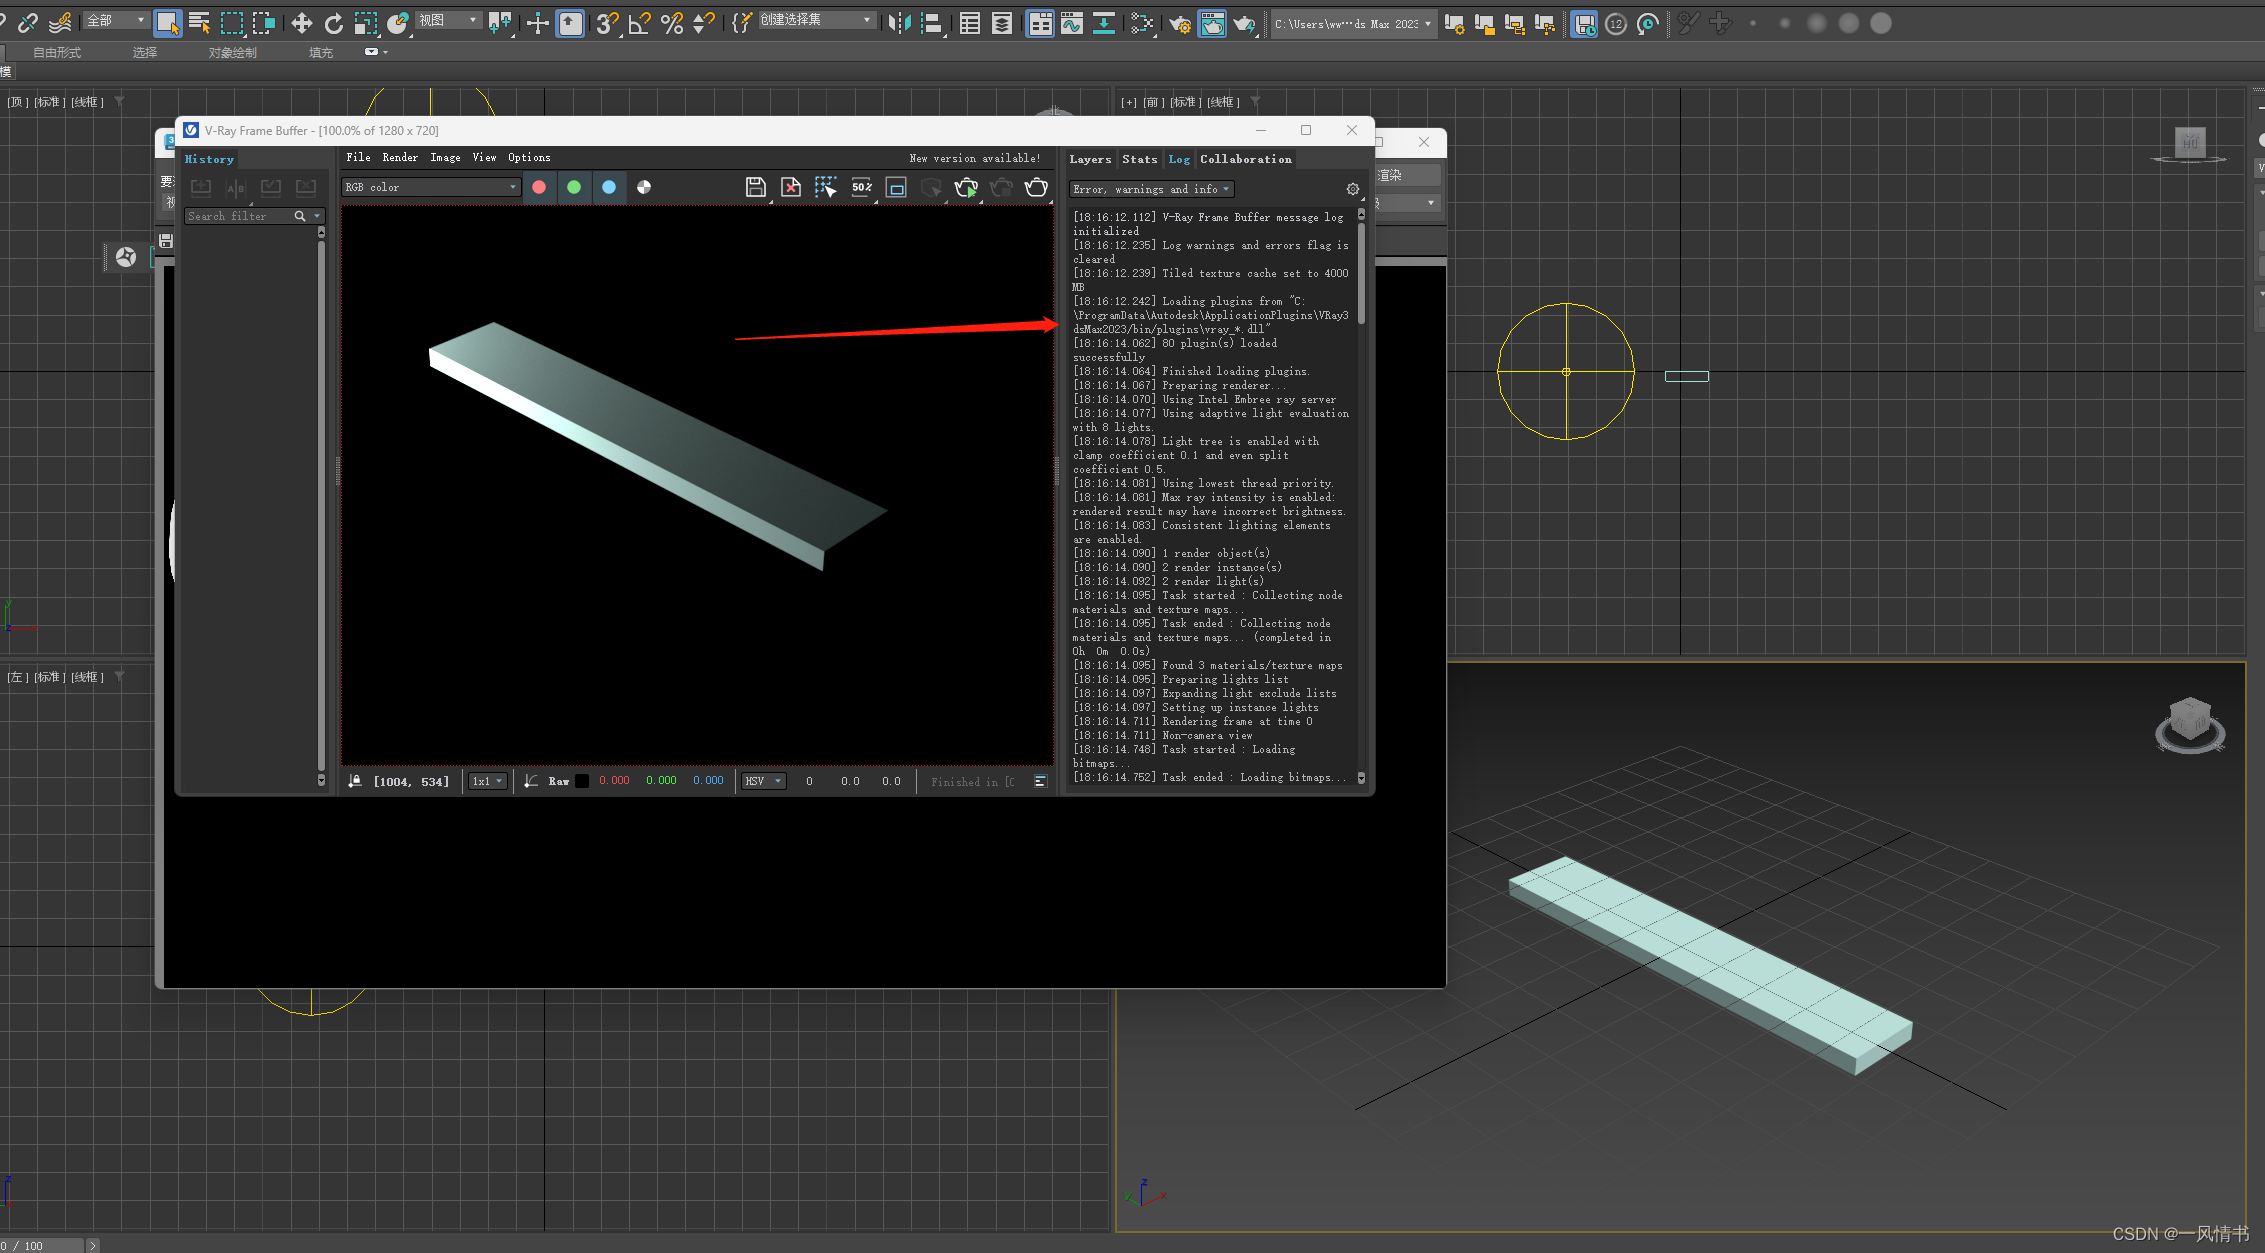Click the VFB Render teapot icon

click(1037, 187)
